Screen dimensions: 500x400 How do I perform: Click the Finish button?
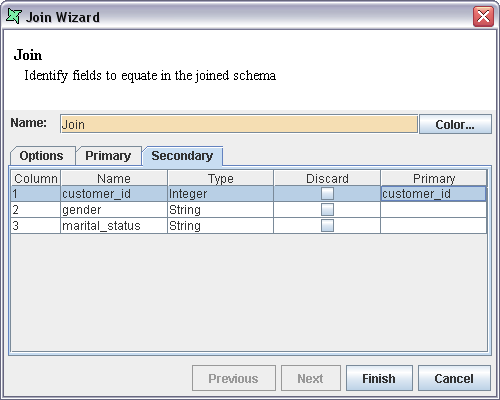pos(379,378)
